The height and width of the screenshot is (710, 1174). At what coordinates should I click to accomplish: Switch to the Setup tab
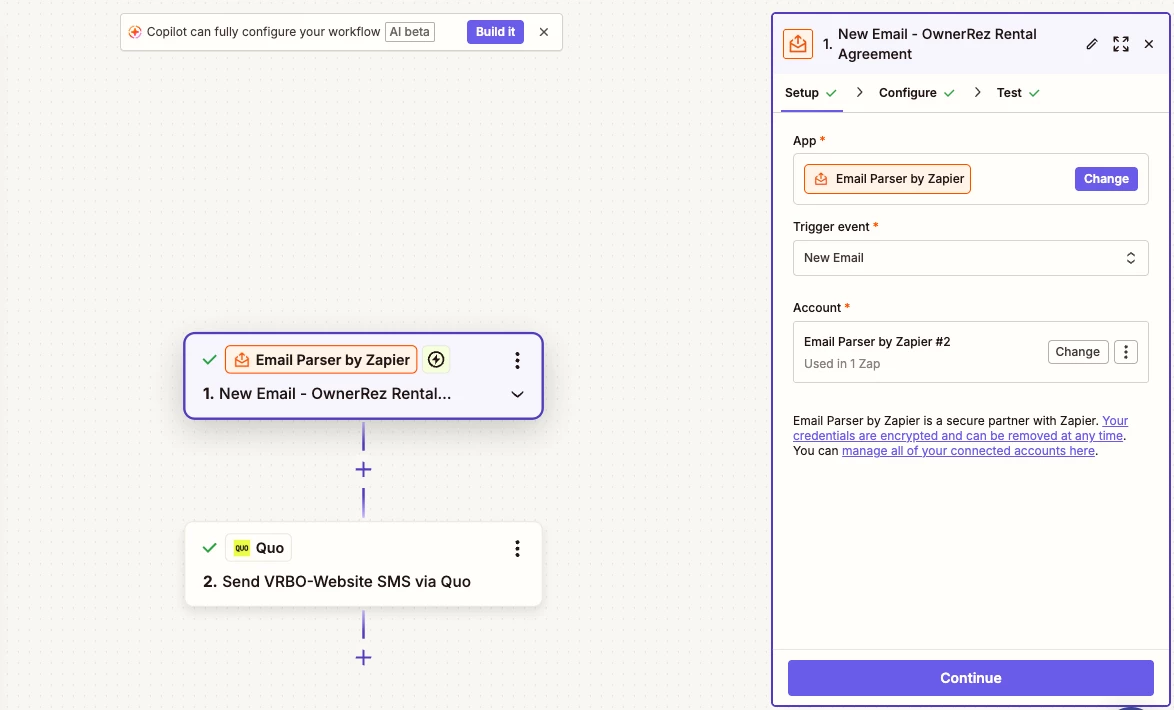pos(811,93)
